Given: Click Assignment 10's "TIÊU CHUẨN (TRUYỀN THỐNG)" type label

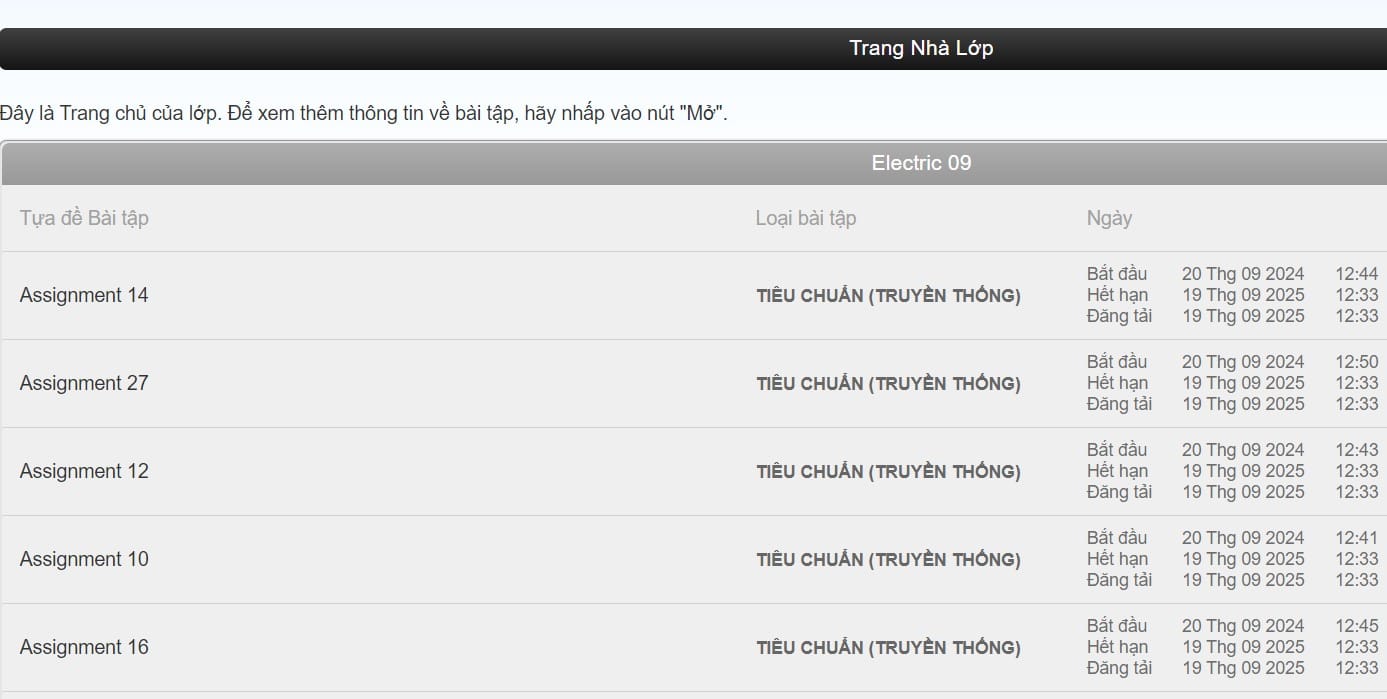Looking at the screenshot, I should [x=888, y=560].
